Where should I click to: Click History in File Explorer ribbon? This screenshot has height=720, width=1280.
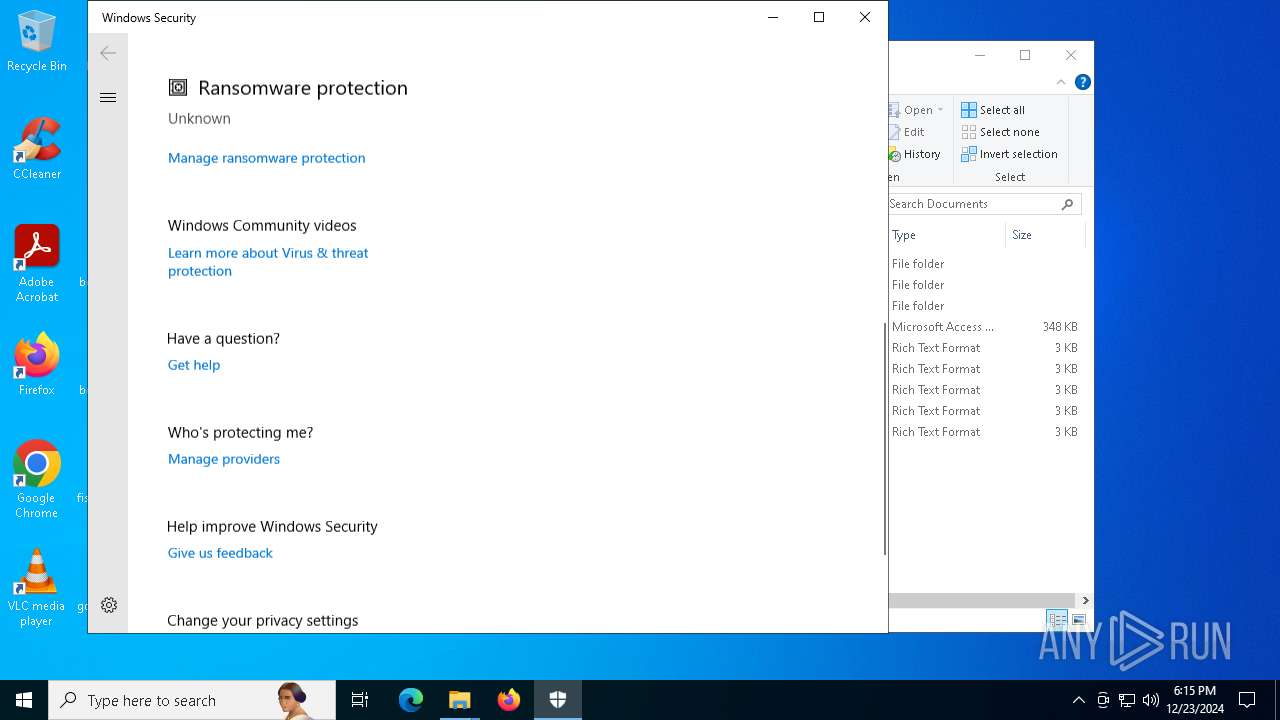click(915, 154)
